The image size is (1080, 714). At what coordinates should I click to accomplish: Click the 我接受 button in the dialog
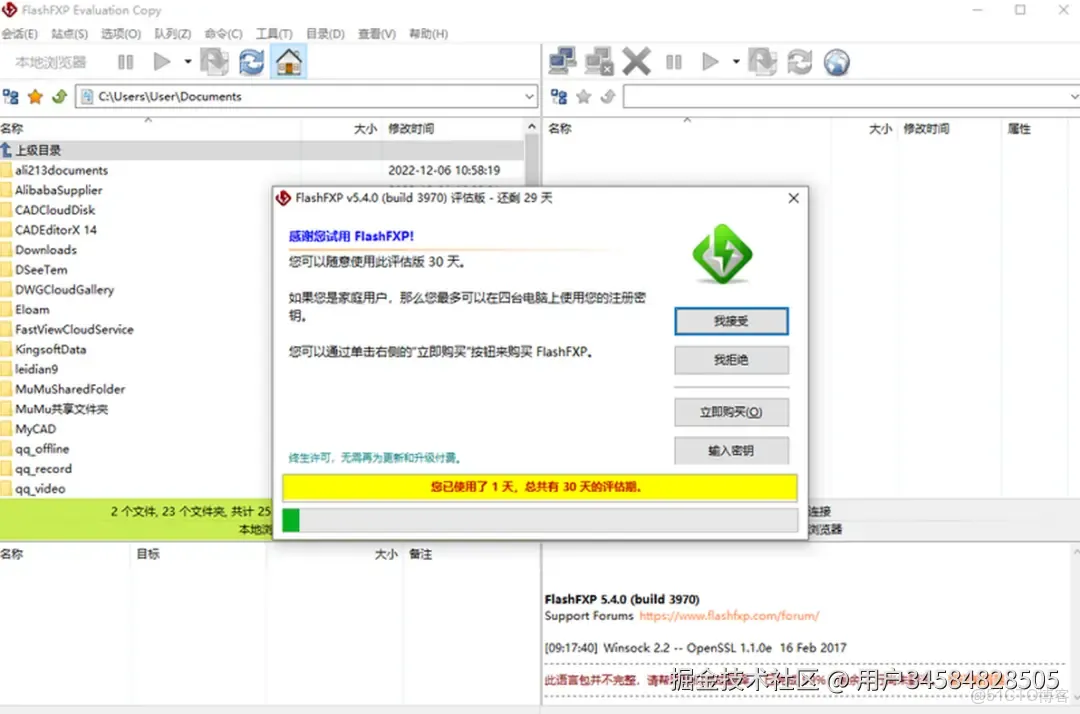(x=731, y=321)
